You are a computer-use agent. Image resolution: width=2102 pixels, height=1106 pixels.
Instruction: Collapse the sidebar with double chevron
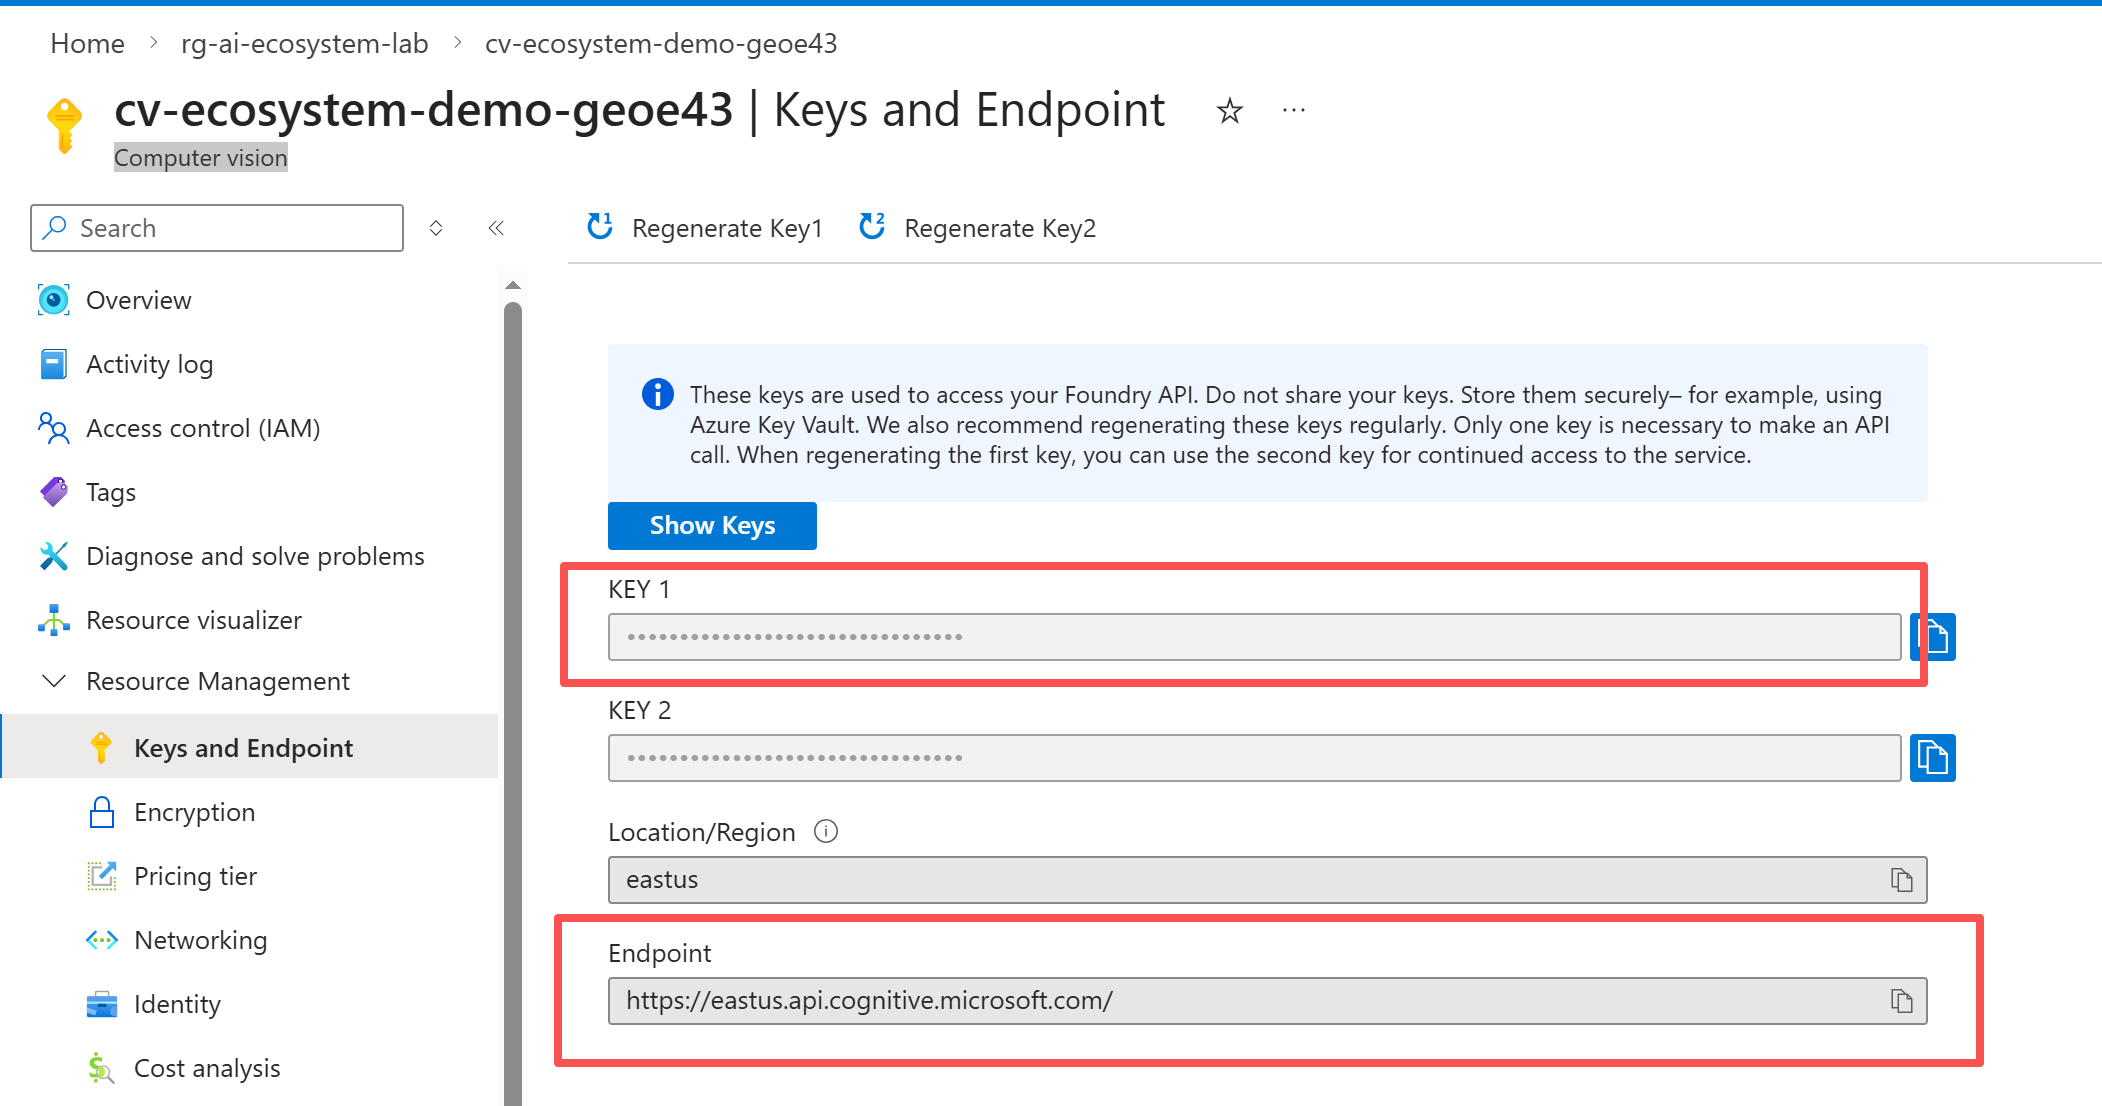click(496, 228)
